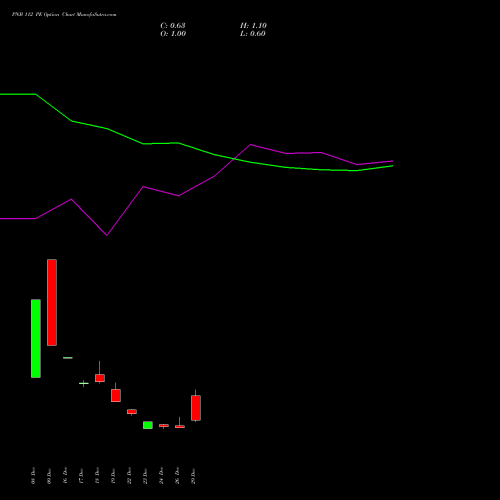Click the 17 Dec doji candle
Image resolution: width=500 pixels, height=500 pixels.
click(84, 383)
